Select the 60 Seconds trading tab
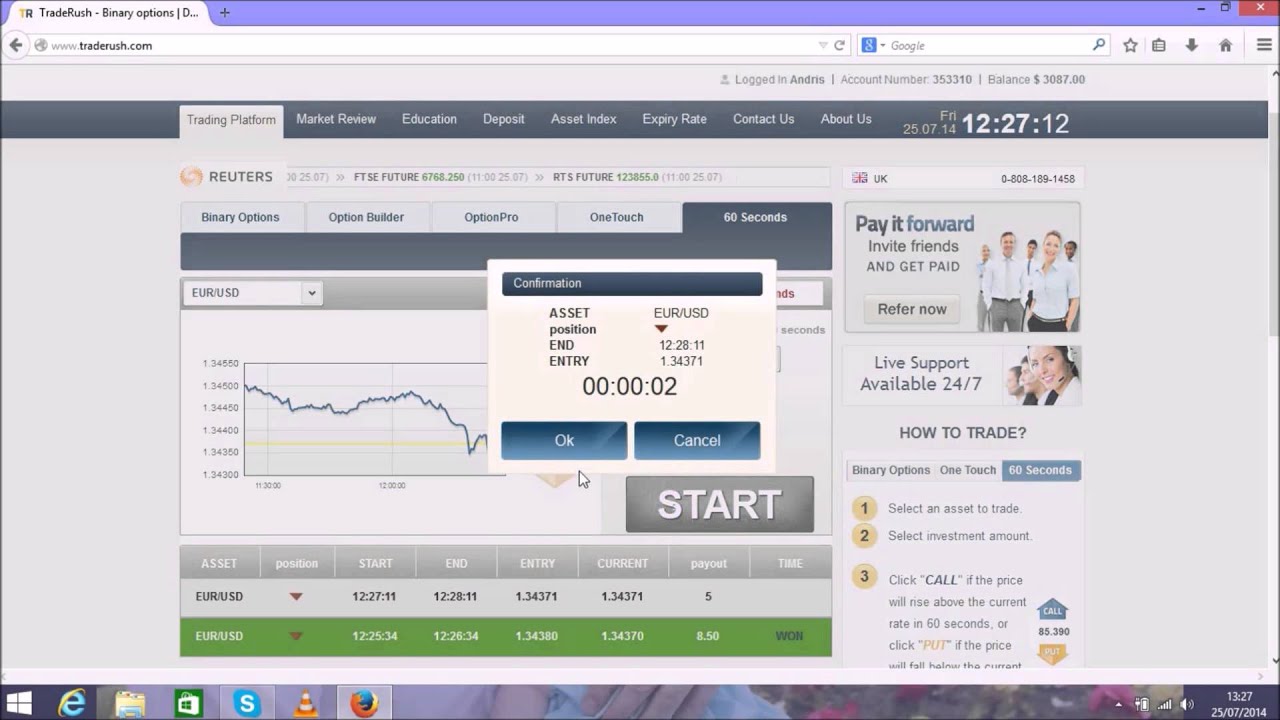This screenshot has width=1280, height=720. tap(756, 217)
